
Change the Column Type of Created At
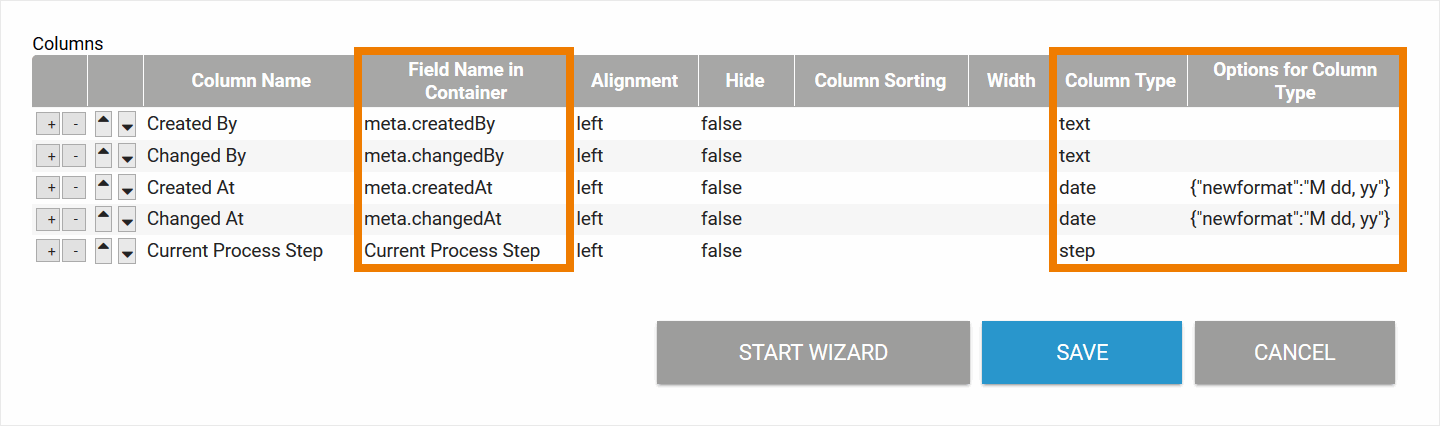(x=1078, y=187)
